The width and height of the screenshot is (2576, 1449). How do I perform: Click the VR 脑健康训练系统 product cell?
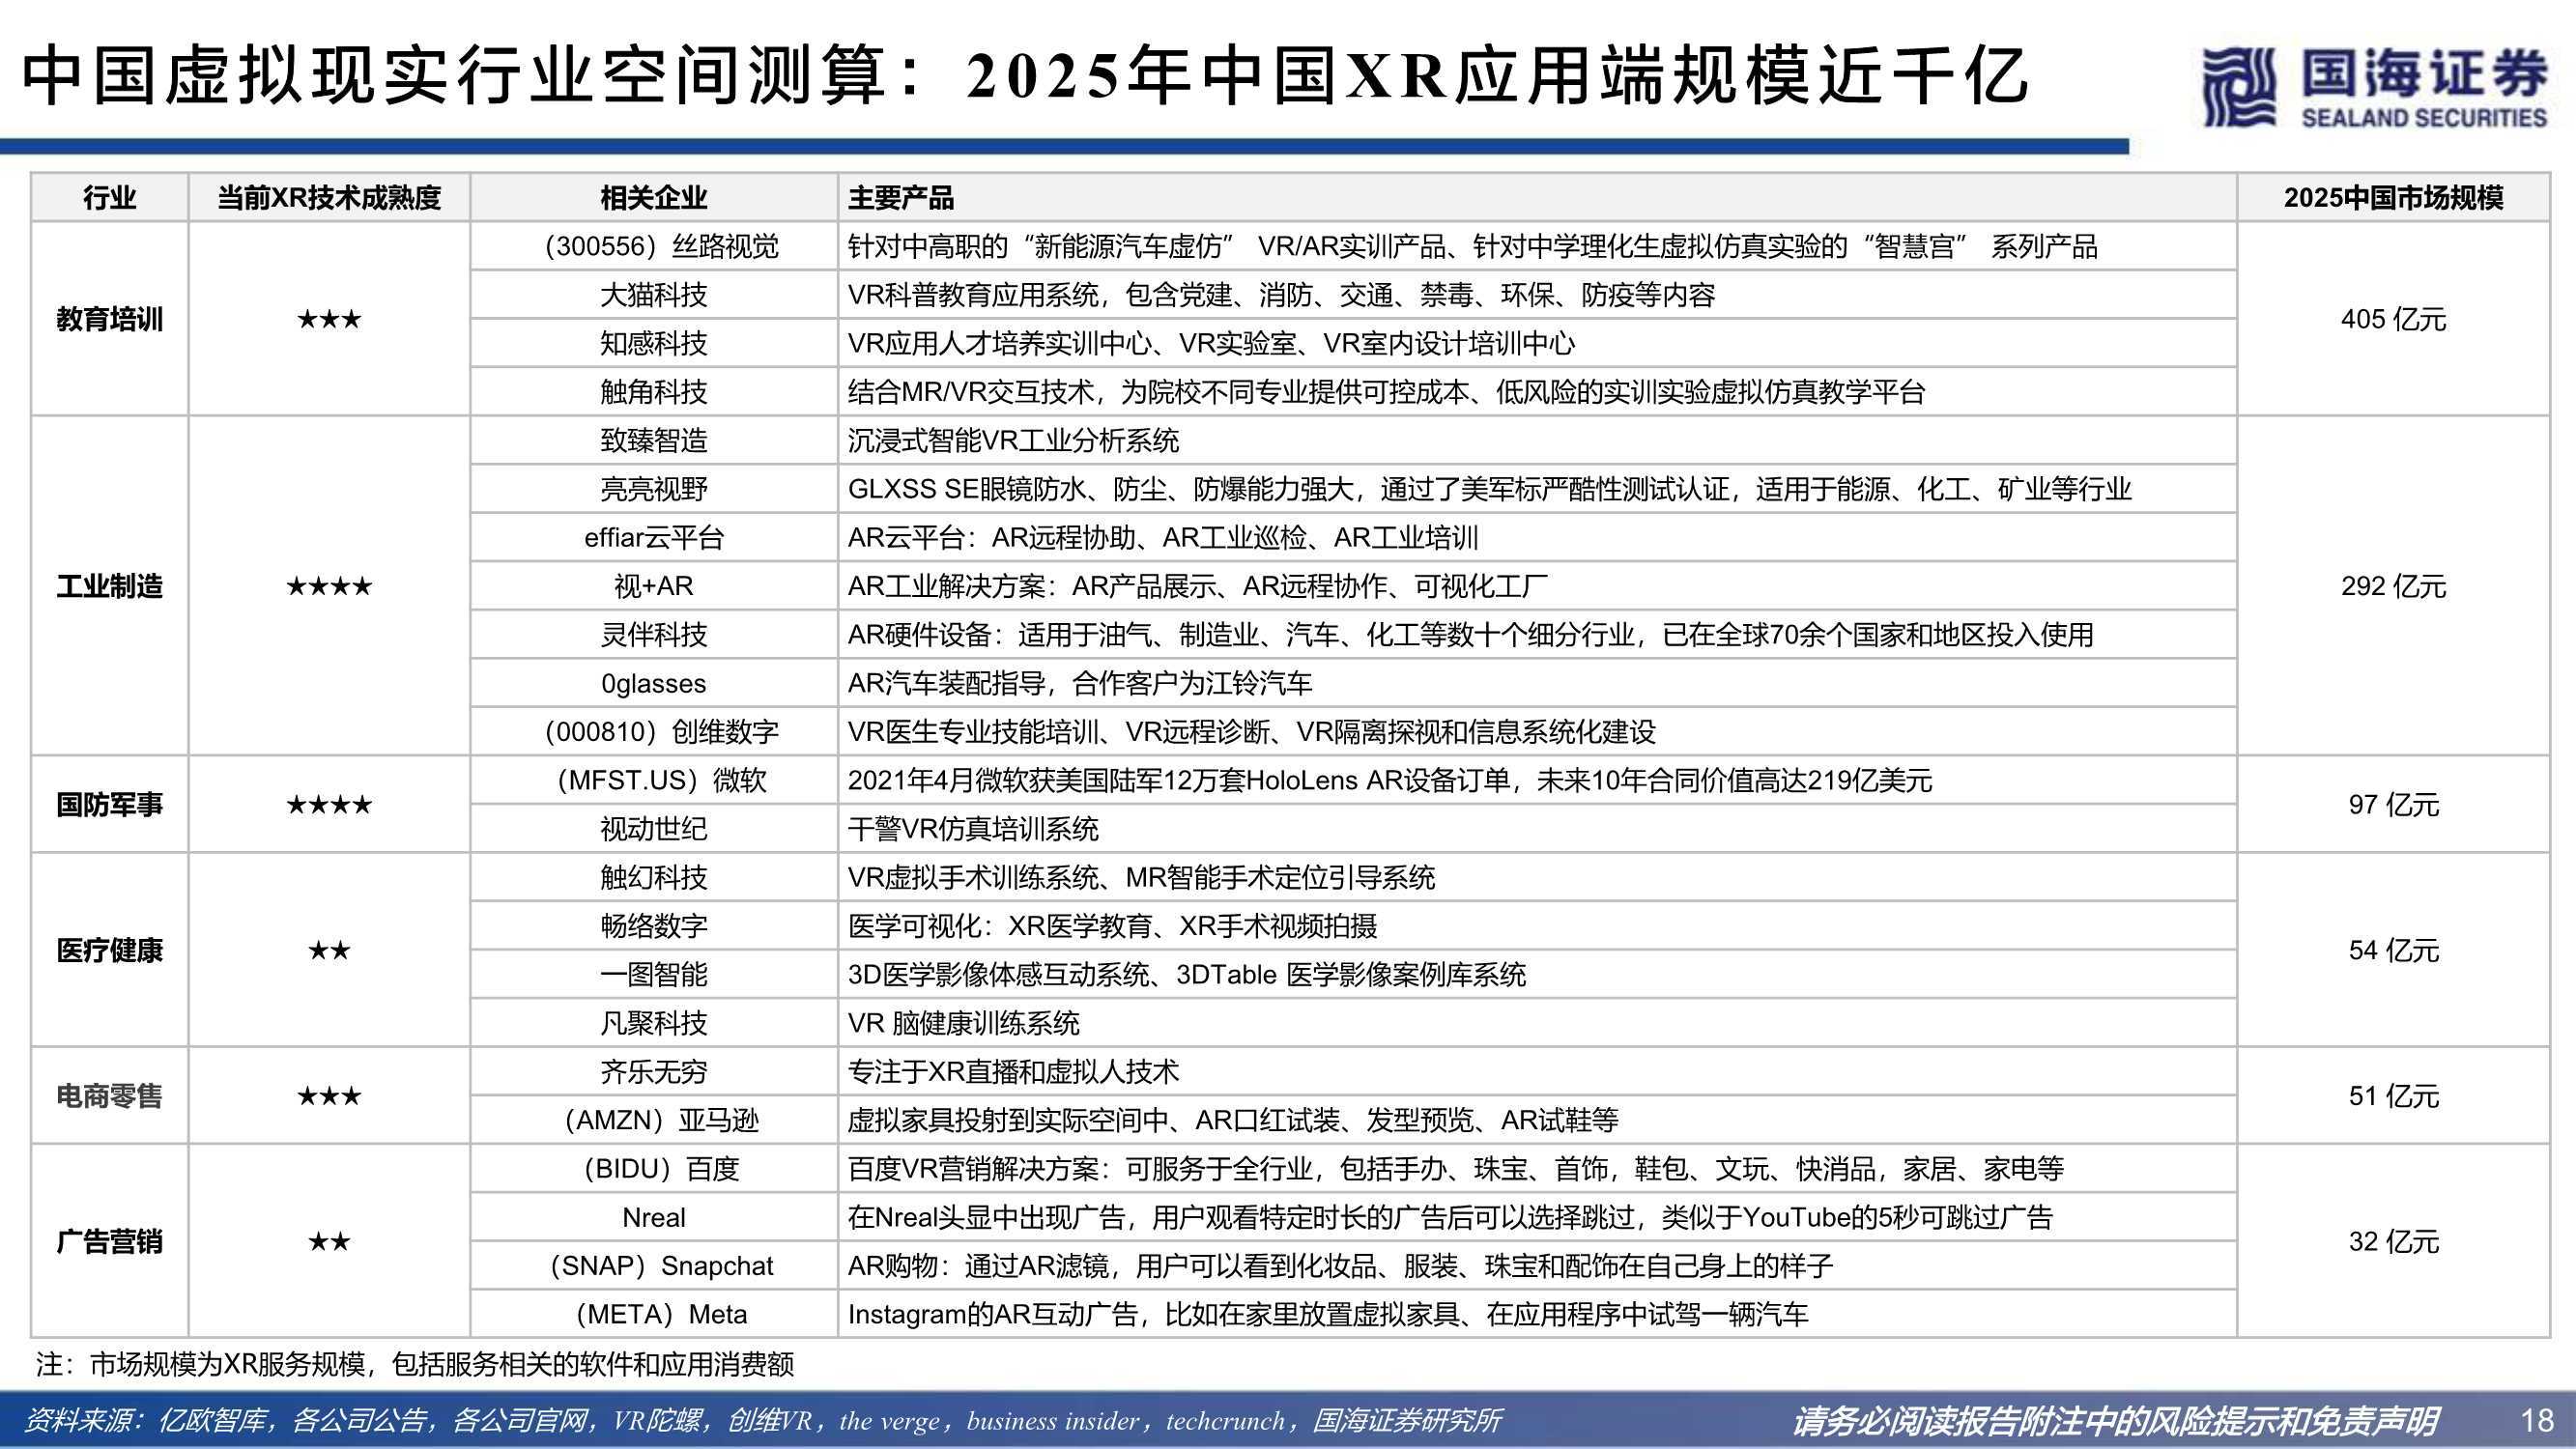pos(1537,1023)
